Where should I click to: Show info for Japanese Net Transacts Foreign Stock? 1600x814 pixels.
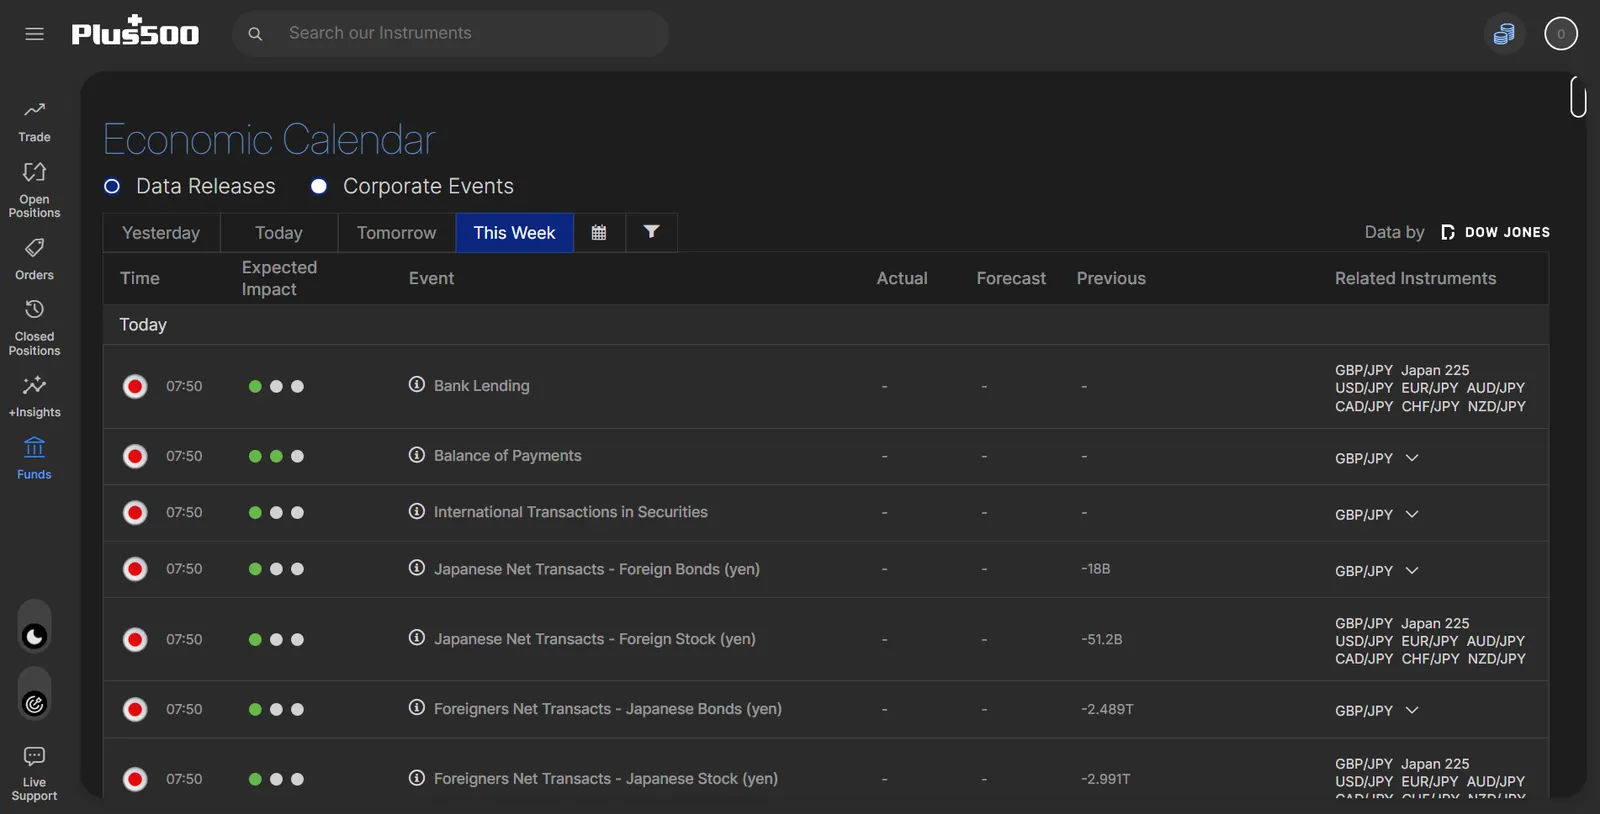[x=417, y=638]
